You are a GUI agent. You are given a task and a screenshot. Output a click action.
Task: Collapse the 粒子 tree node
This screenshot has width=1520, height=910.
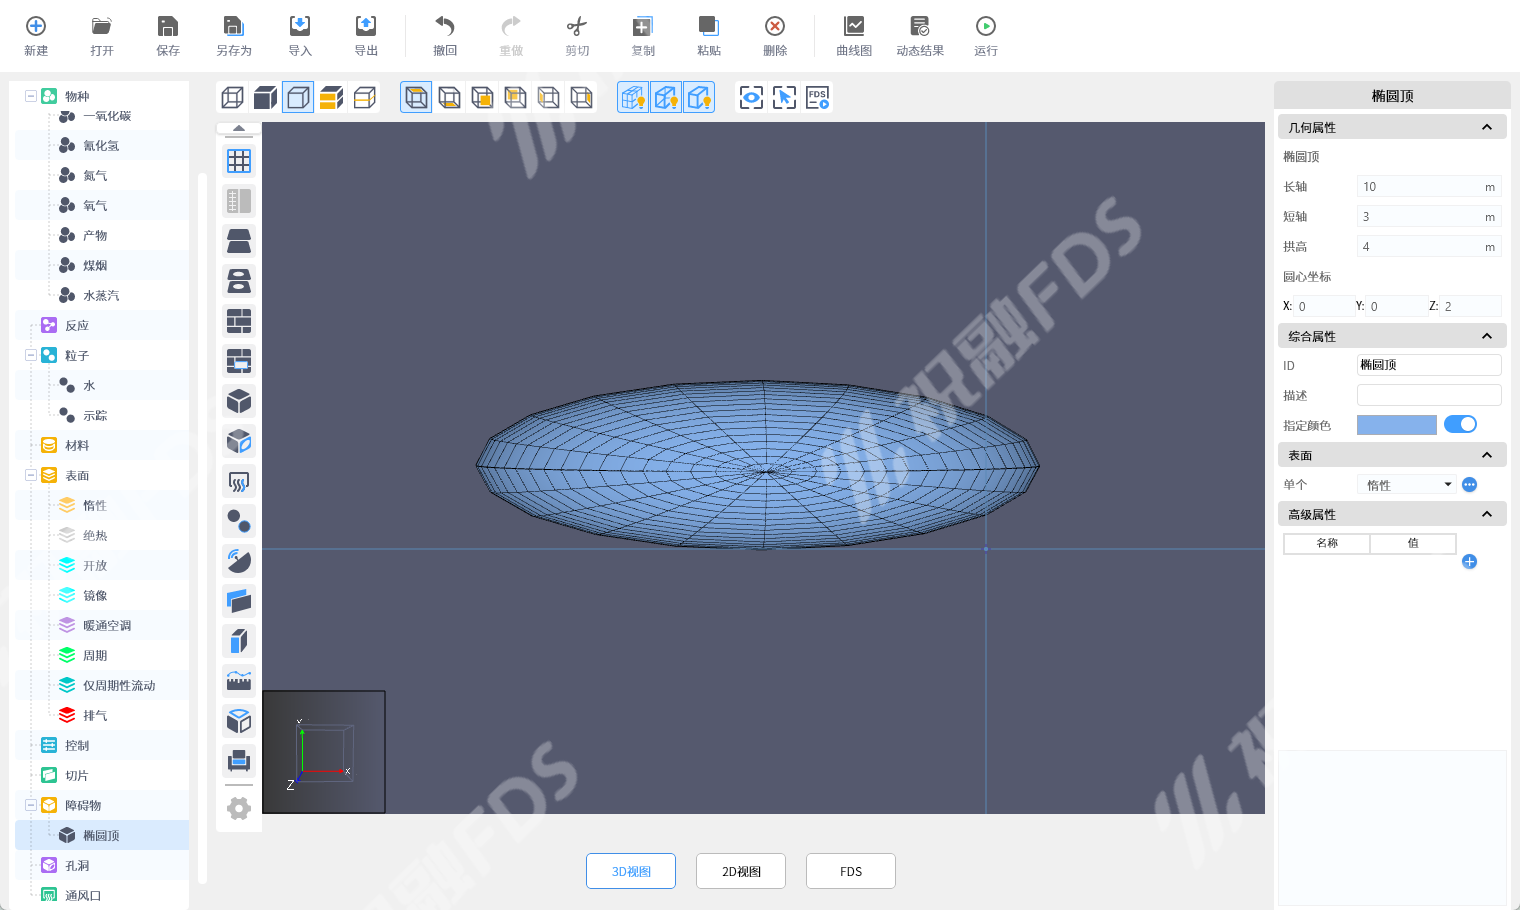point(31,355)
